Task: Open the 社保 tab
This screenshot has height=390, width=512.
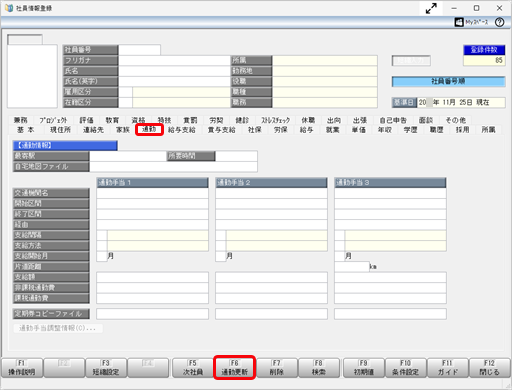Action: point(255,130)
